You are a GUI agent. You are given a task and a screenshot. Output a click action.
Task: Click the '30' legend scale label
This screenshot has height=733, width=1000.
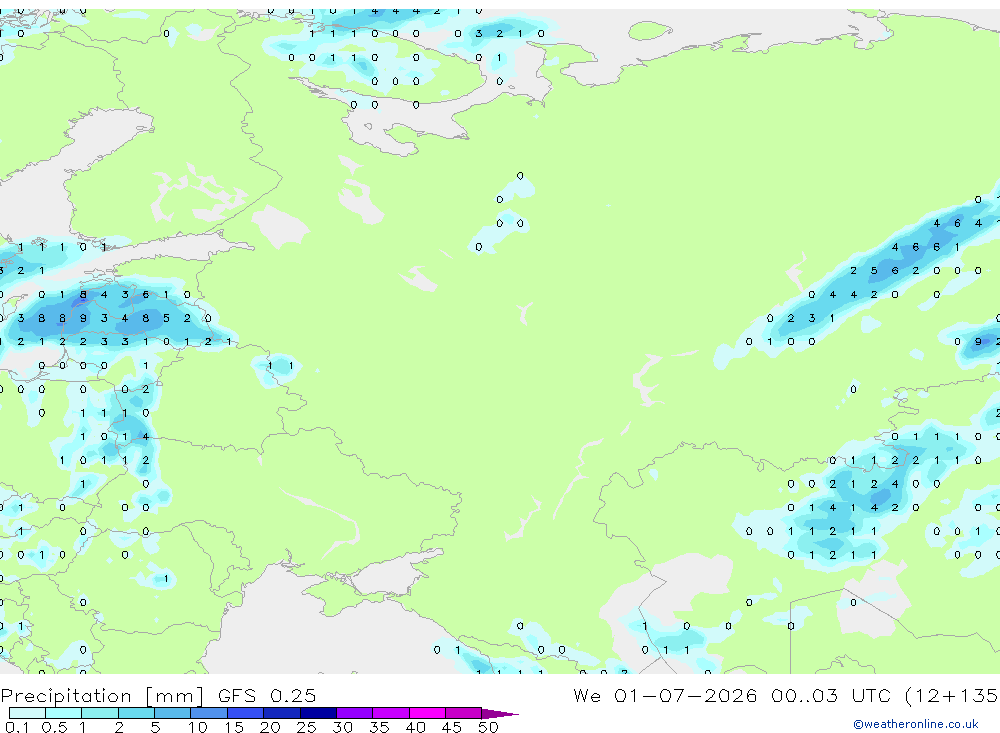click(x=342, y=727)
